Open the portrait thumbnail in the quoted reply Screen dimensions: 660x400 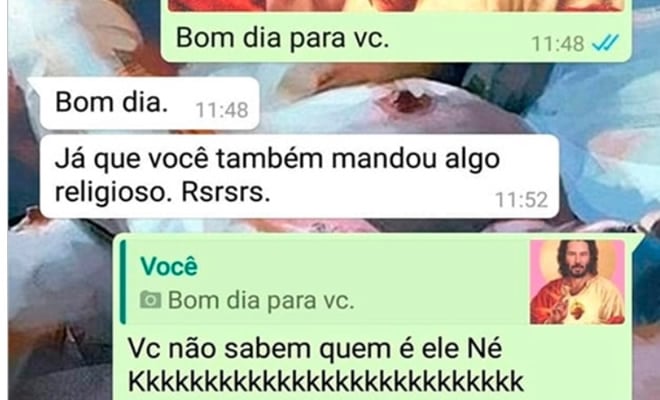[x=577, y=282]
